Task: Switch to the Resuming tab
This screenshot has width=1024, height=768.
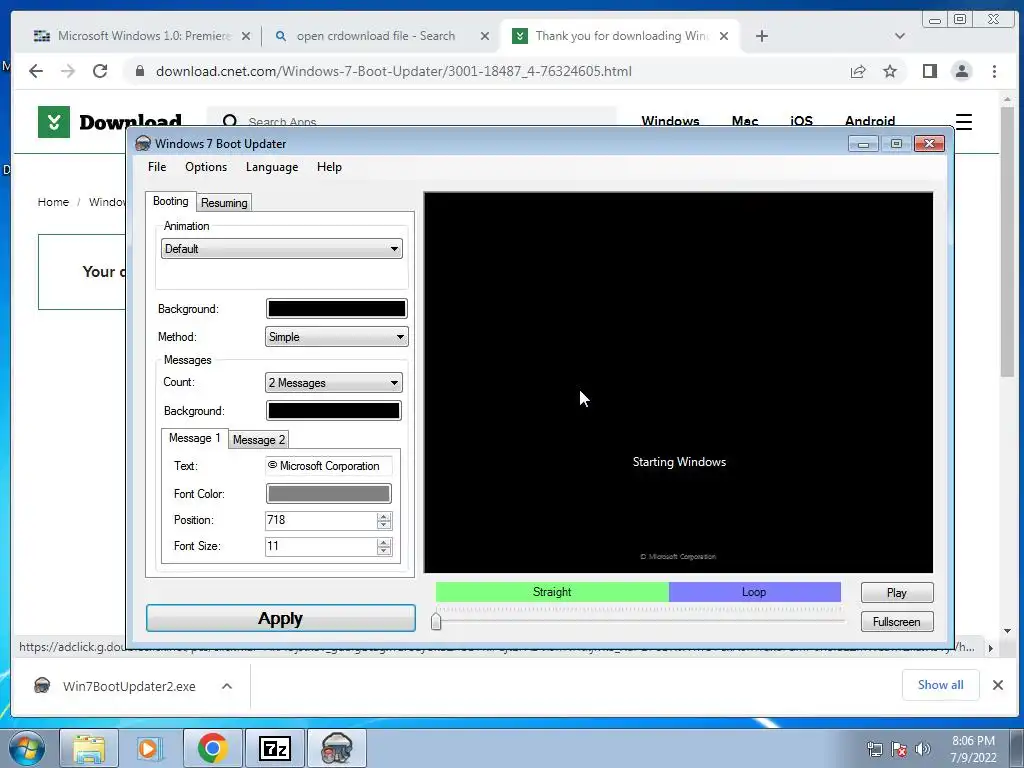Action: (x=224, y=202)
